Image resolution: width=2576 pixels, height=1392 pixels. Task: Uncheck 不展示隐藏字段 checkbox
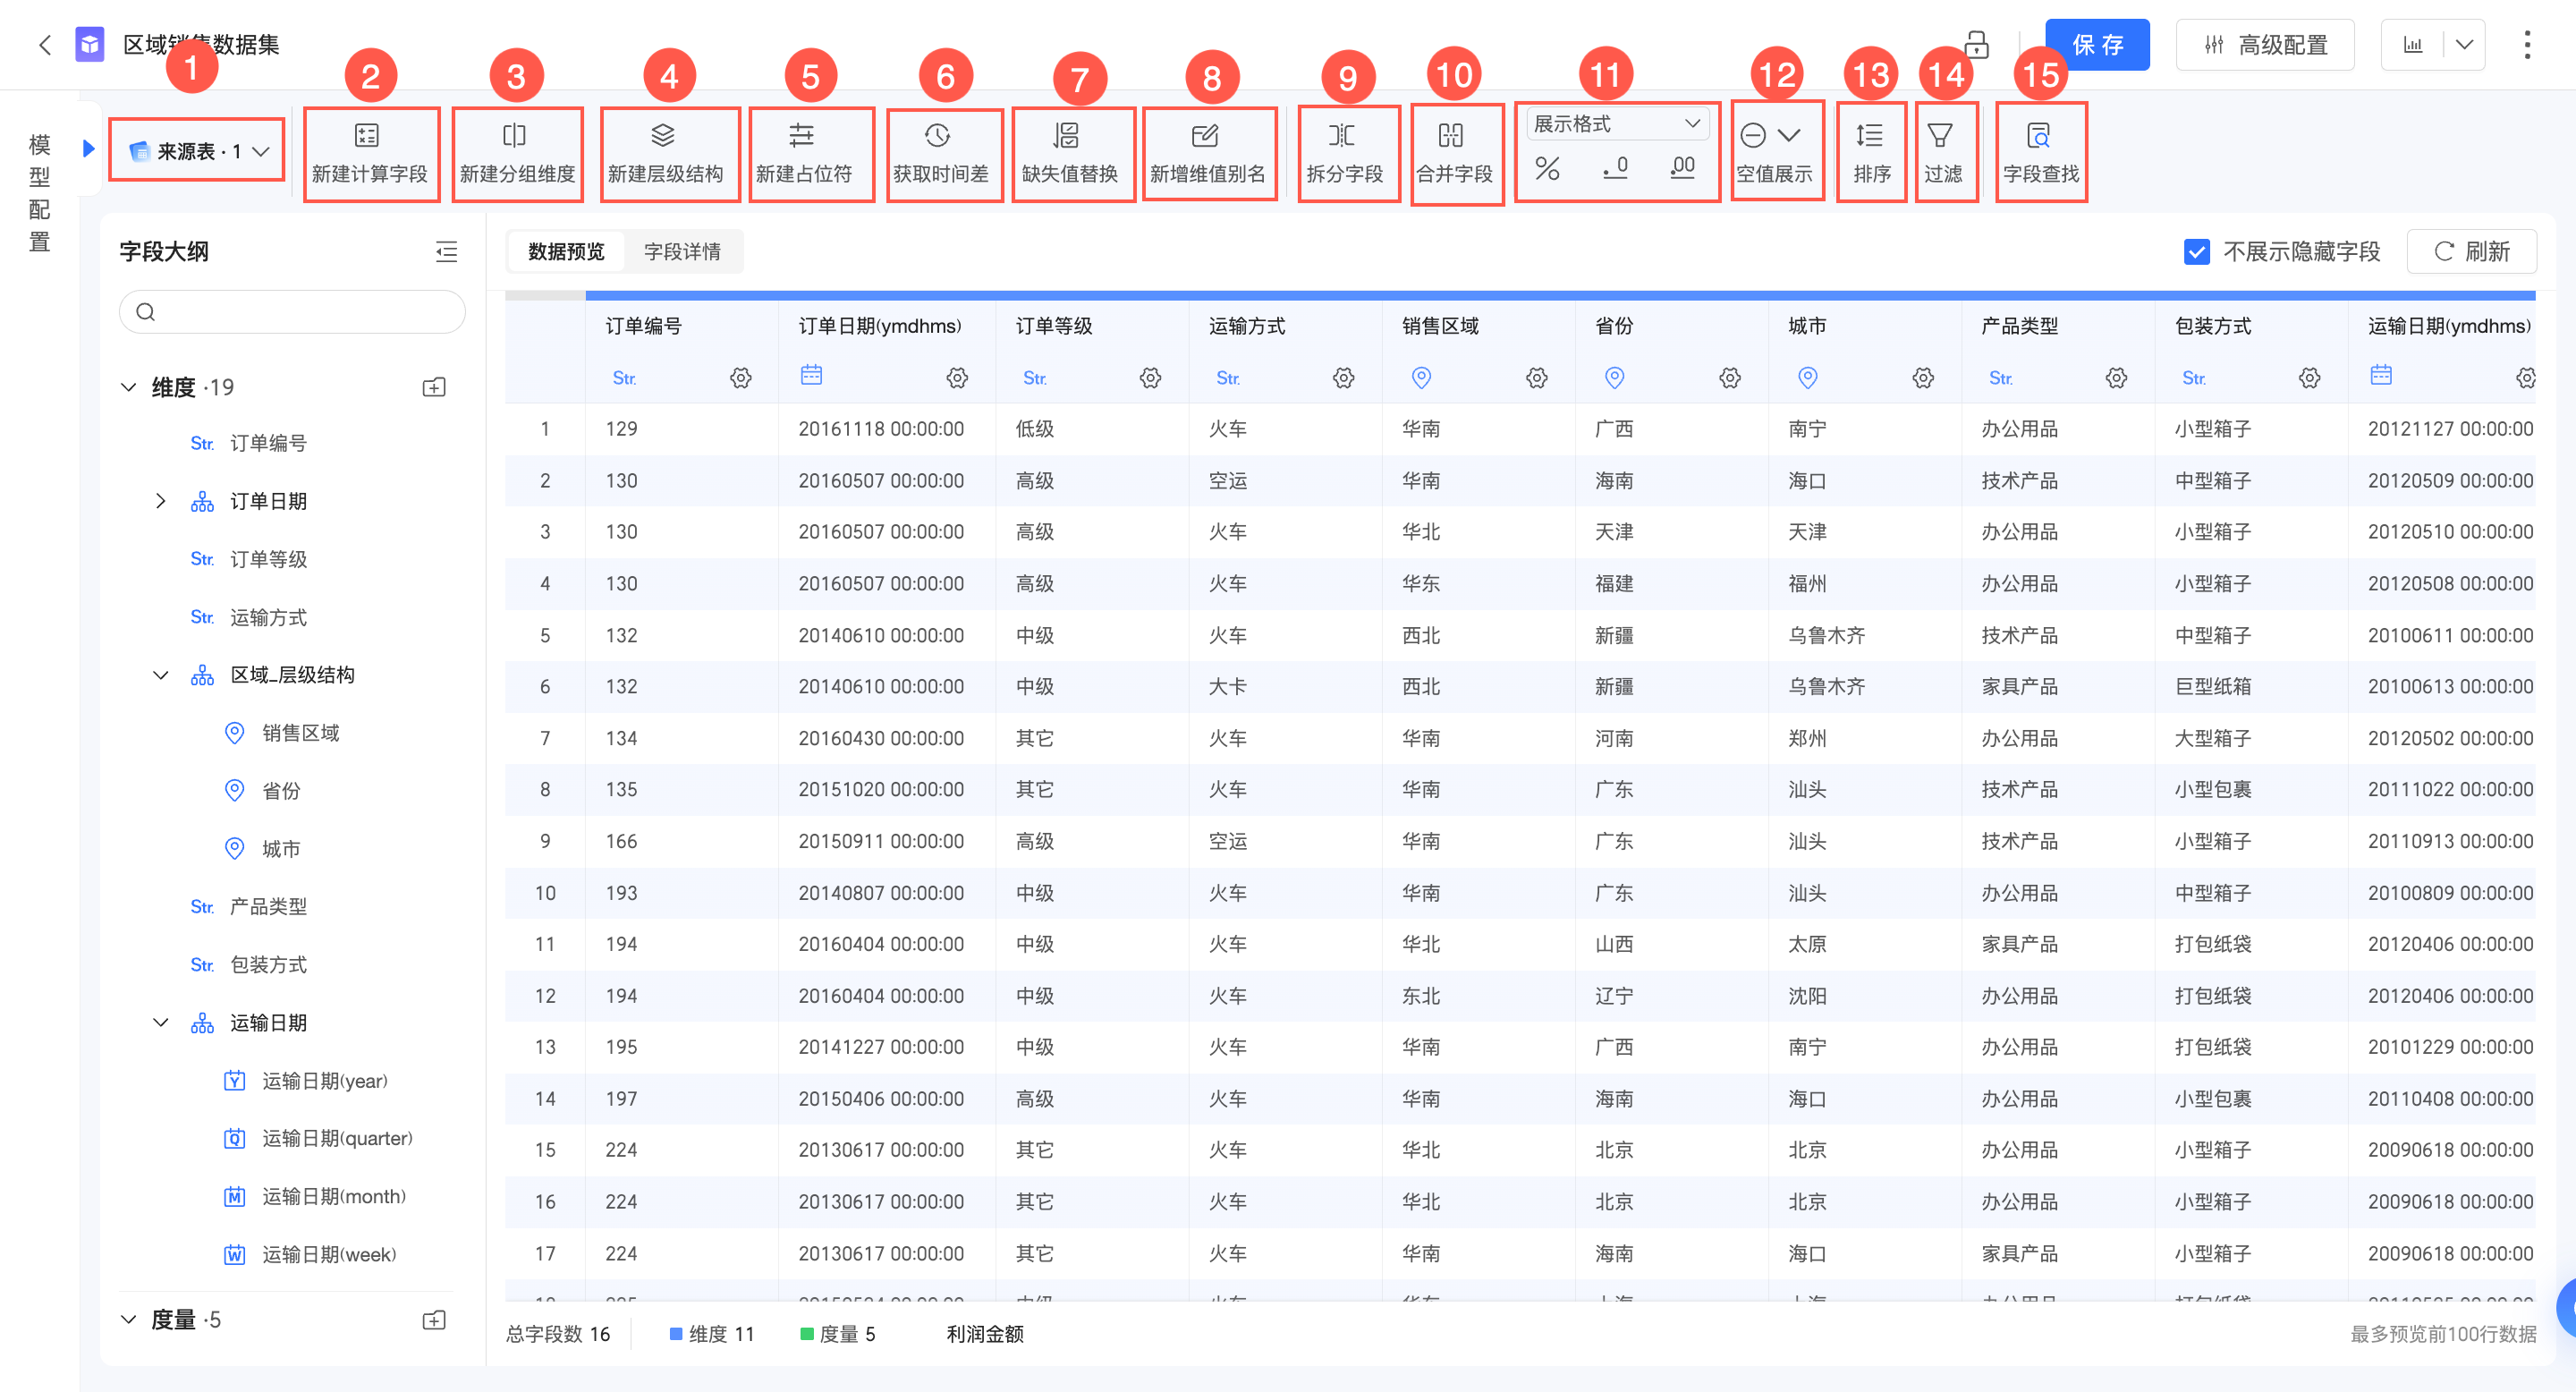2196,251
